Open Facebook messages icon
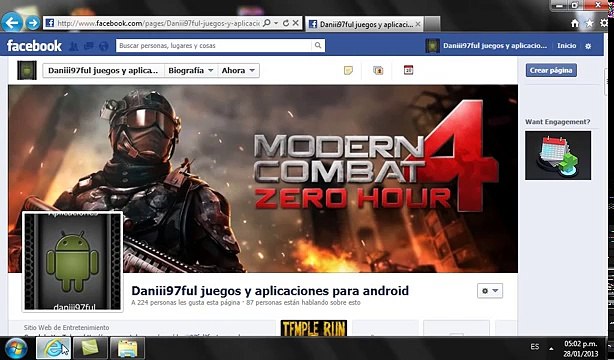614x360 pixels. pos(88,46)
